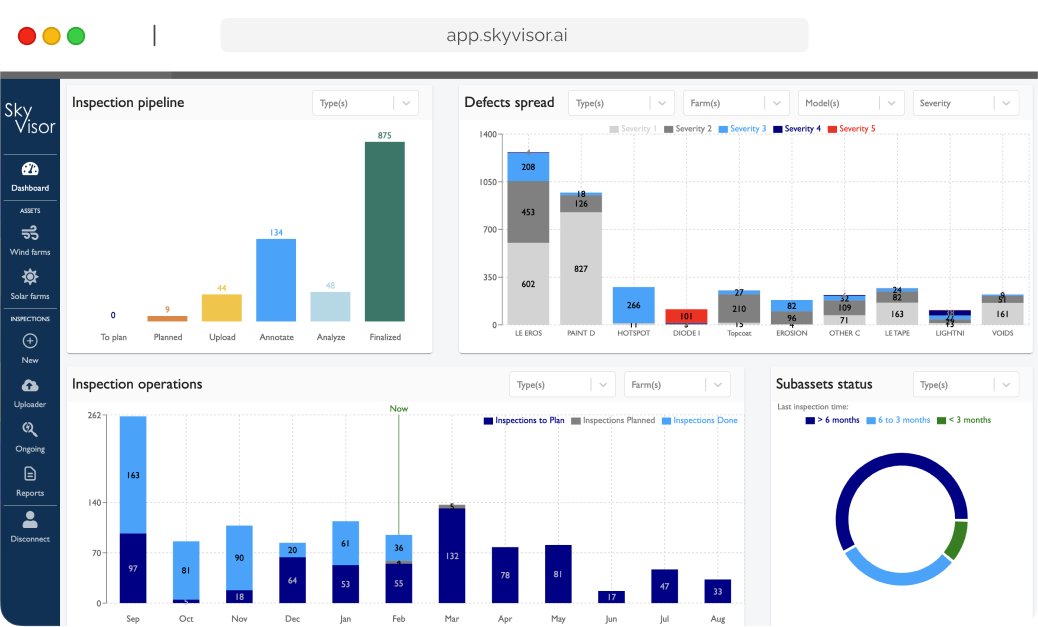Go to Wind farms via turbine icon

[30, 233]
